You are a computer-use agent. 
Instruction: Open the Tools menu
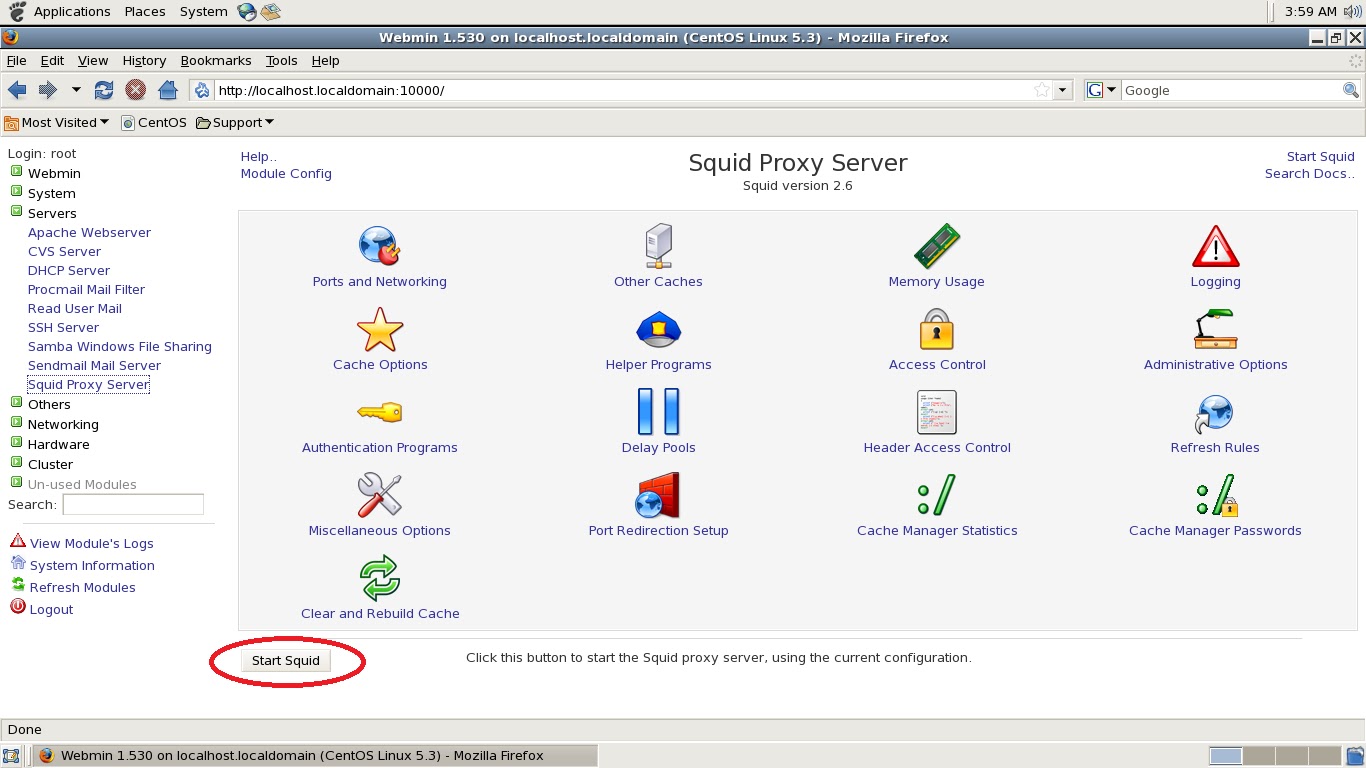282,61
